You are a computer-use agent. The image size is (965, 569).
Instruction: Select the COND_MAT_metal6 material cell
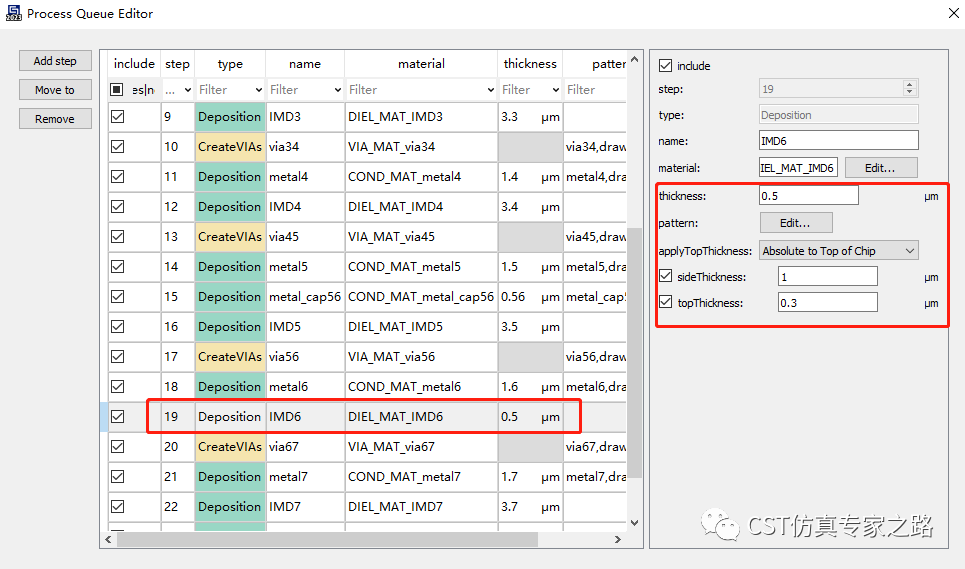(x=421, y=386)
